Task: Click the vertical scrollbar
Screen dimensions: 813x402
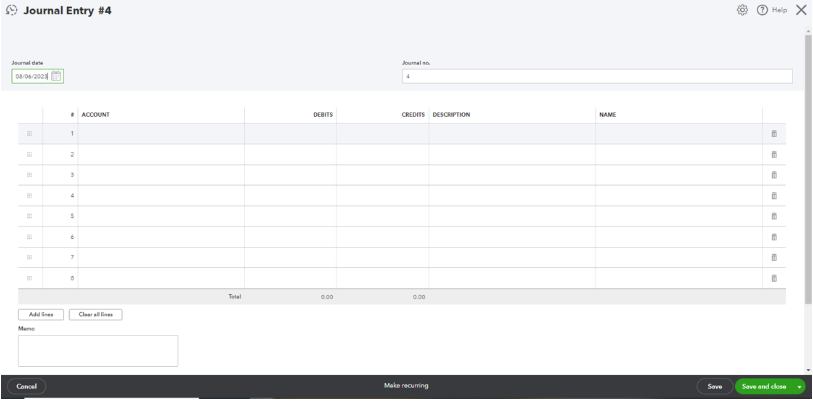Action: click(x=808, y=169)
